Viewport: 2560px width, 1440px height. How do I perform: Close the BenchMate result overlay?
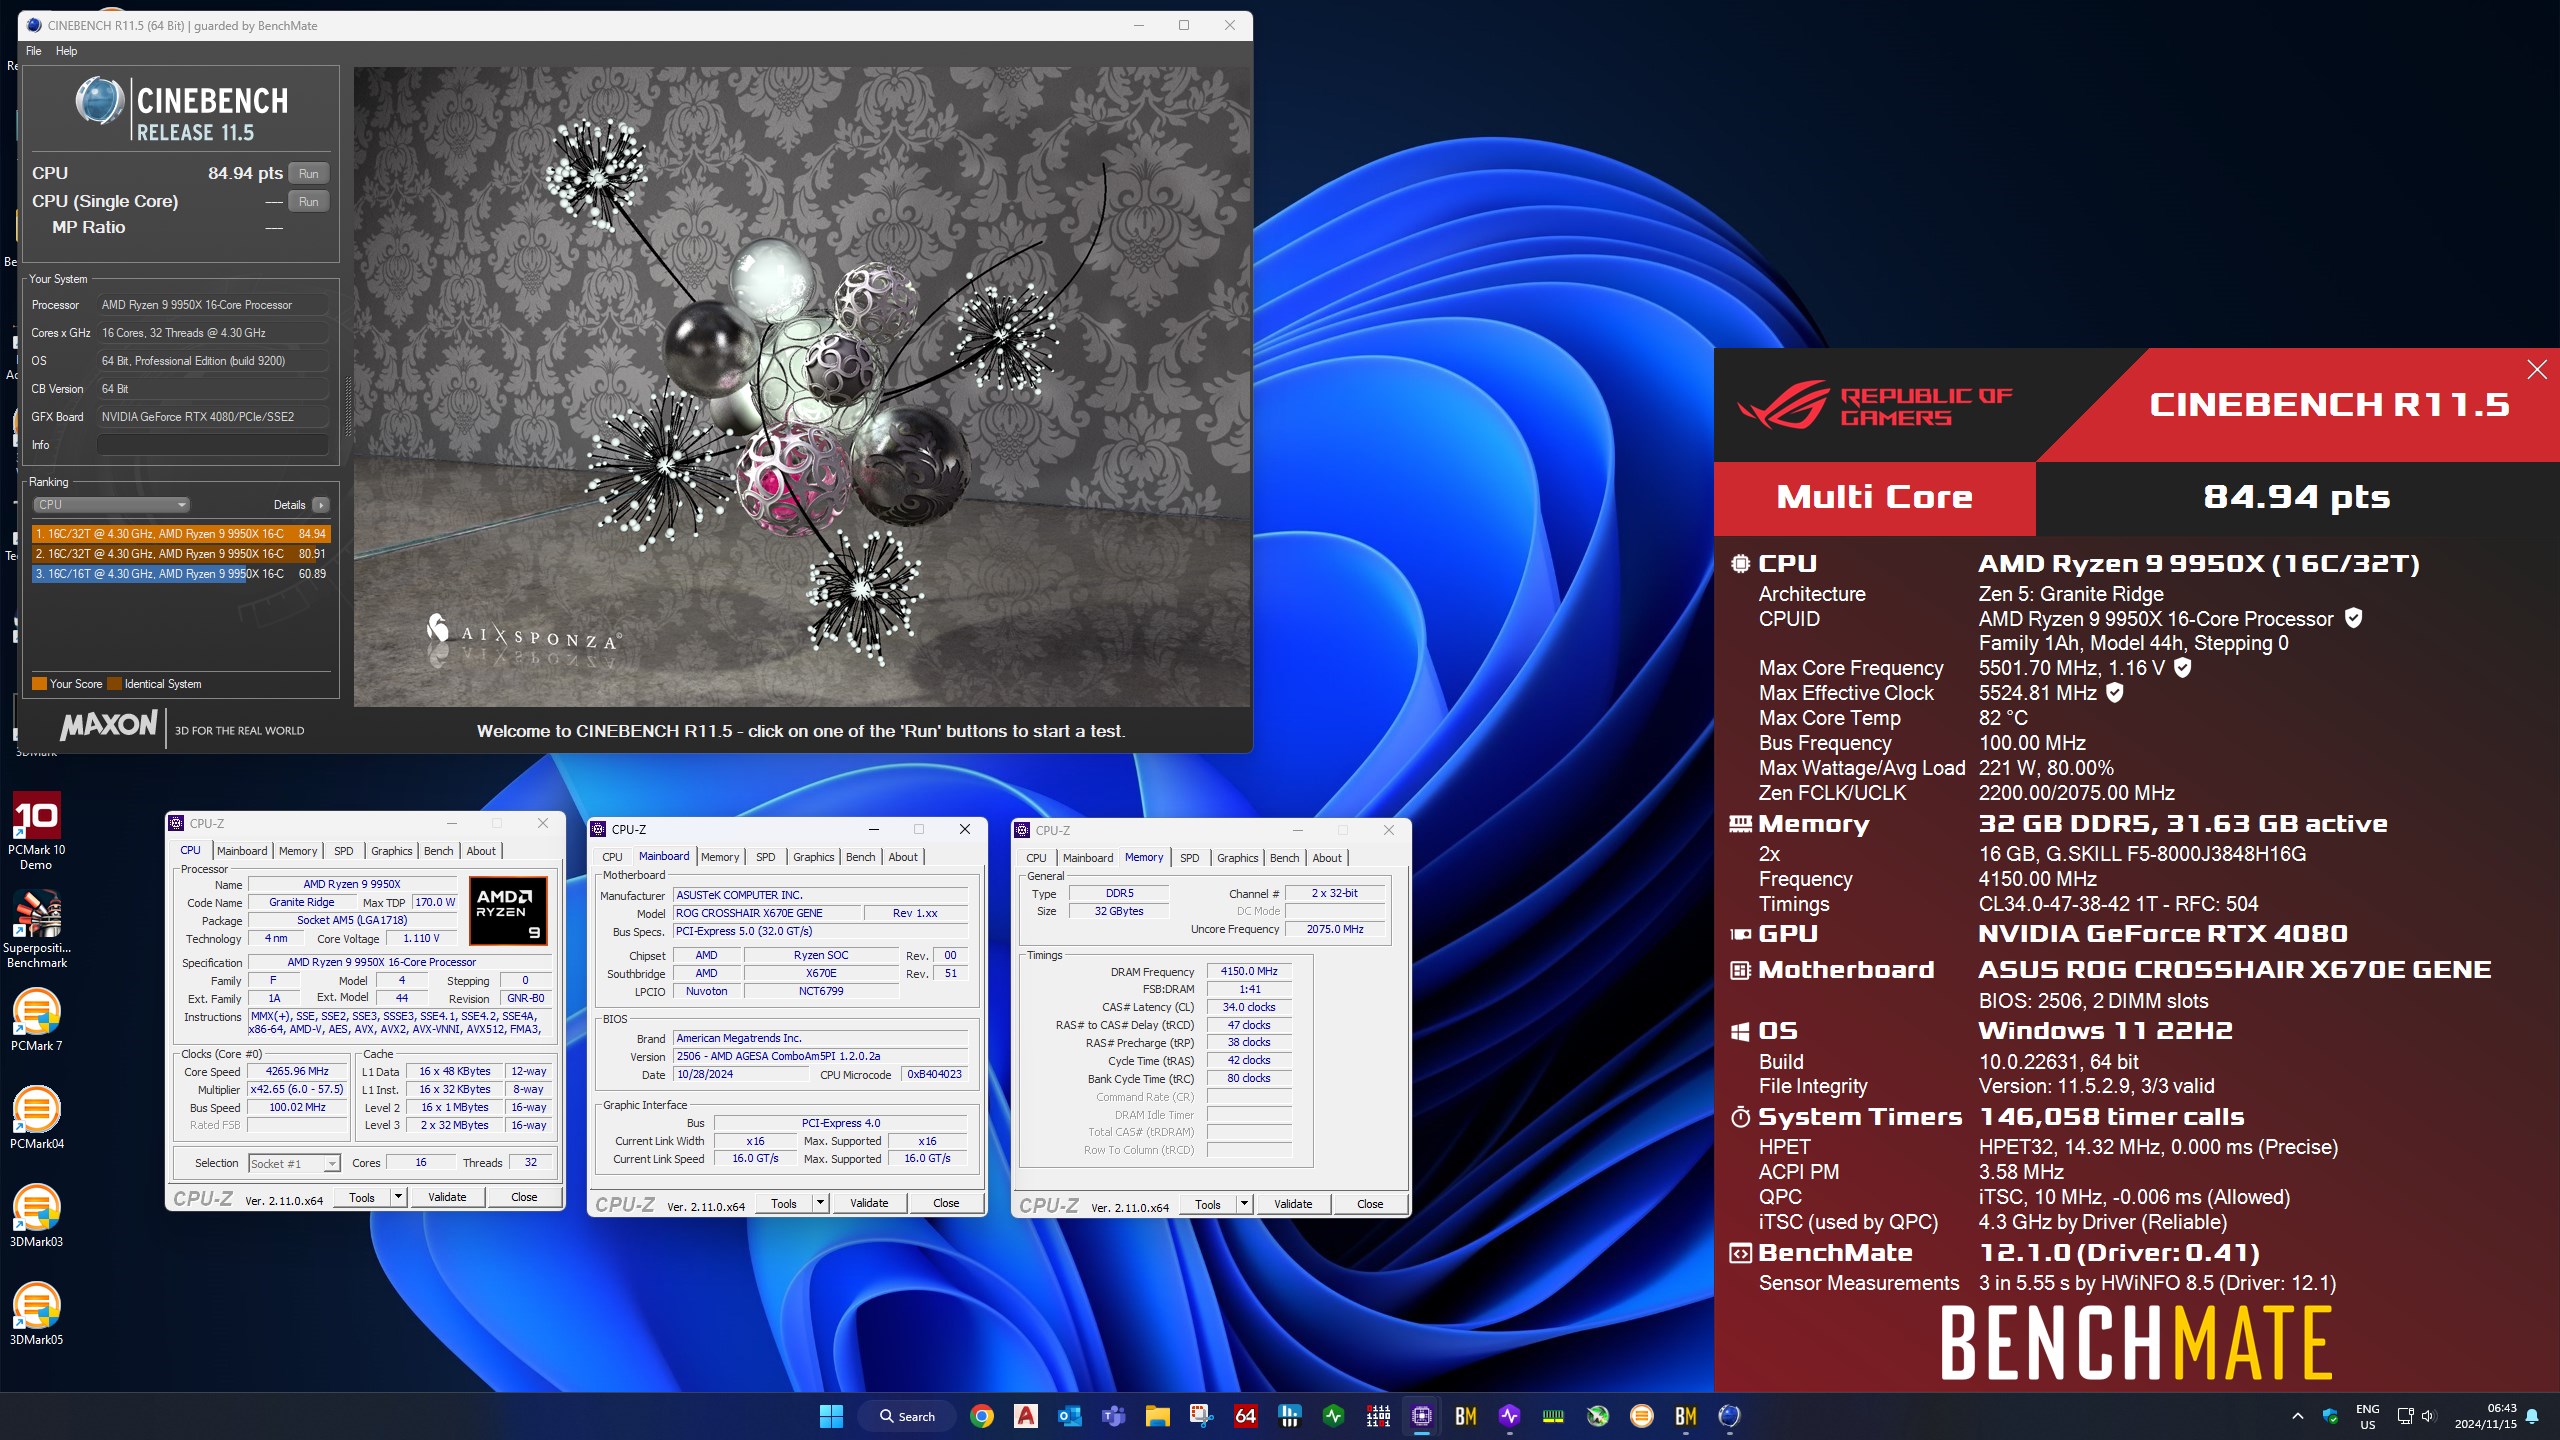(x=2537, y=370)
